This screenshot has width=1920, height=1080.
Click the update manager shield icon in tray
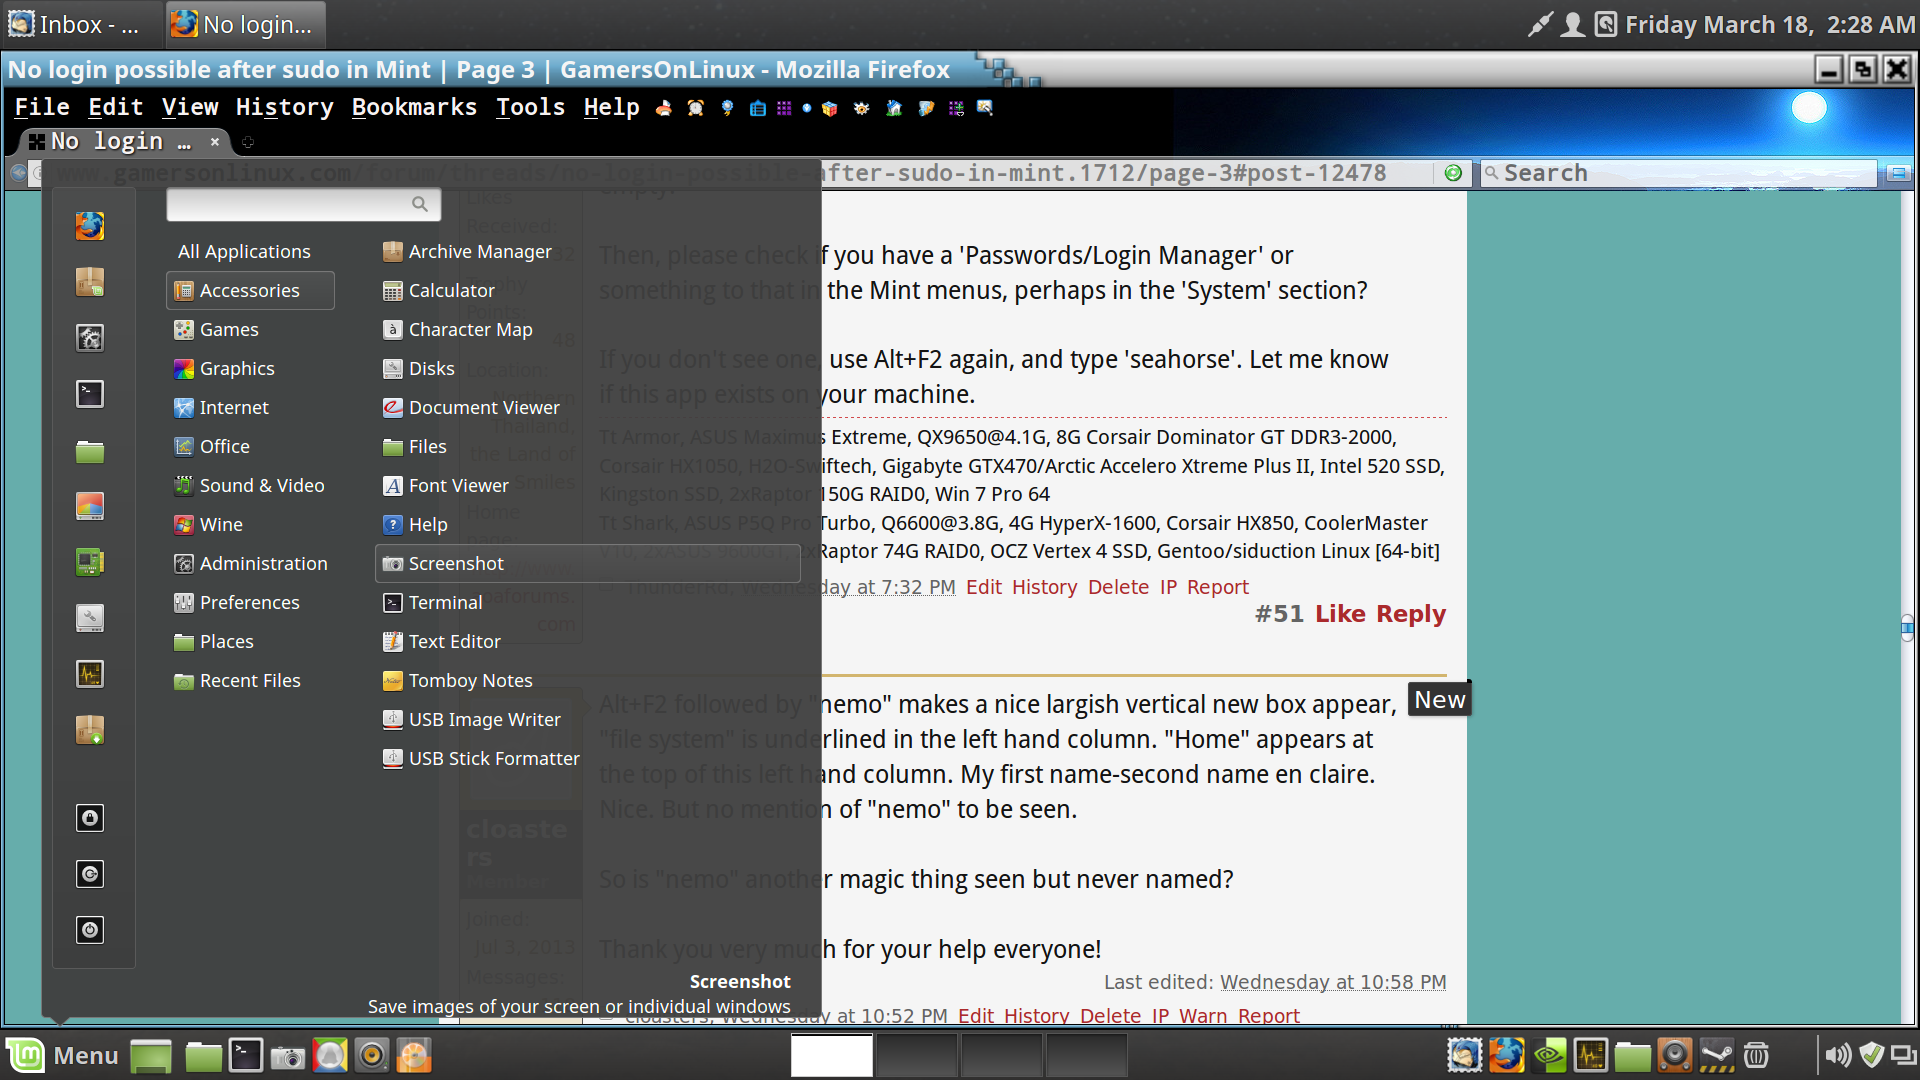(1871, 1055)
